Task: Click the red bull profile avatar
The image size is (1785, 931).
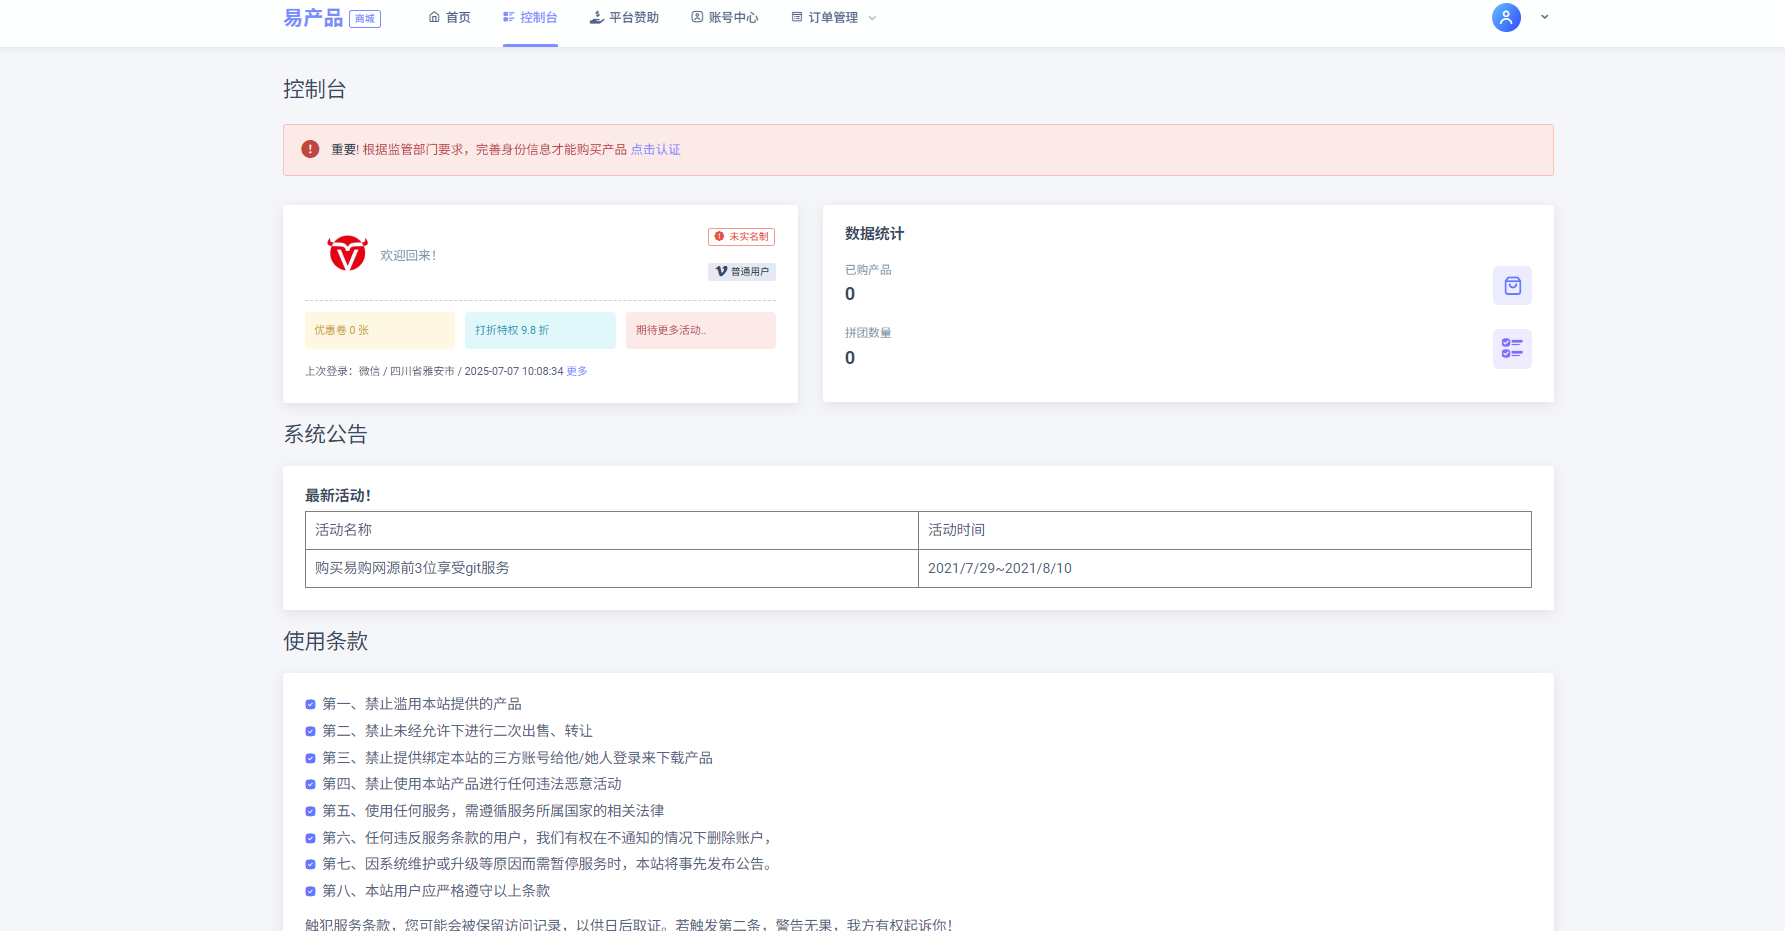Action: tap(348, 253)
